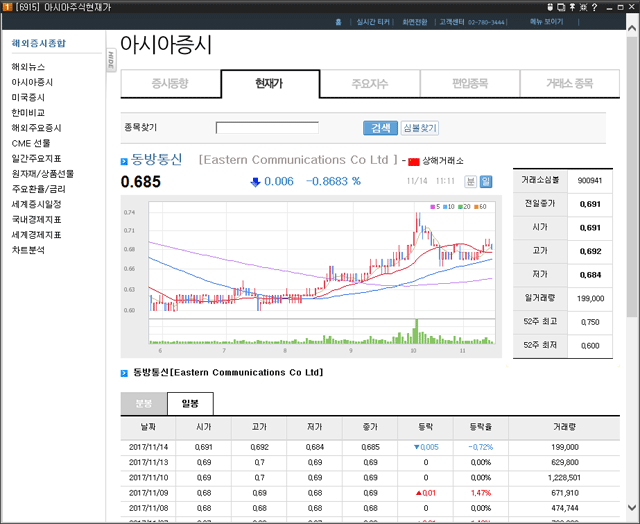This screenshot has width=640, height=524.
Task: Click the duplicate window icon in title bar
Action: pos(561,7)
